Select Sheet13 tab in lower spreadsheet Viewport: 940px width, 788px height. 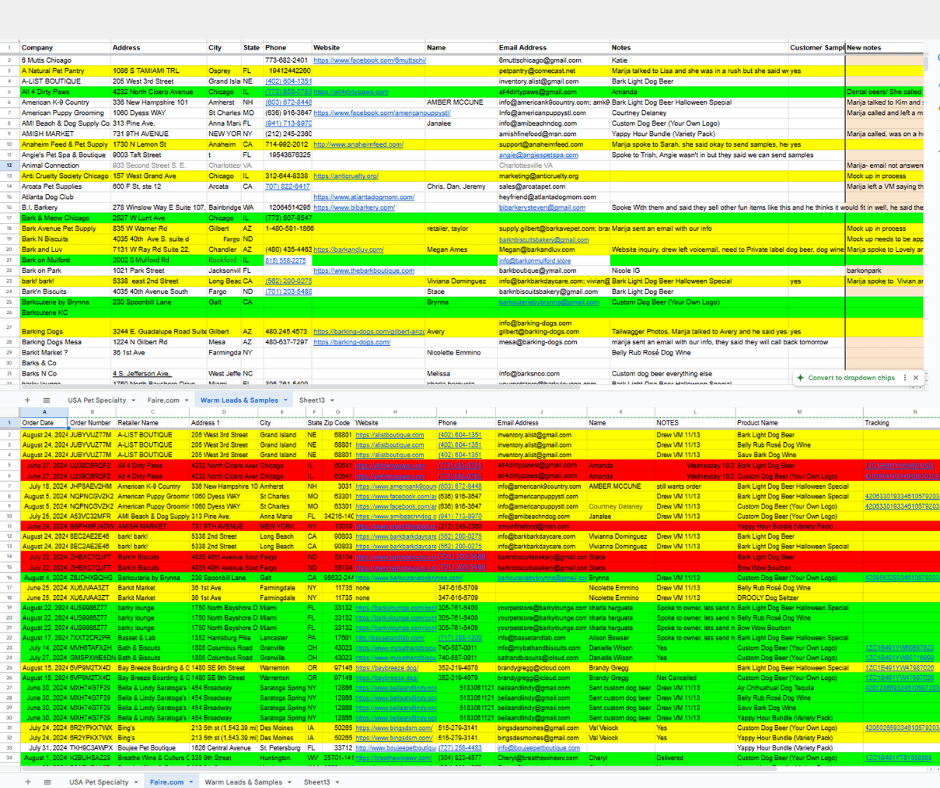317,782
